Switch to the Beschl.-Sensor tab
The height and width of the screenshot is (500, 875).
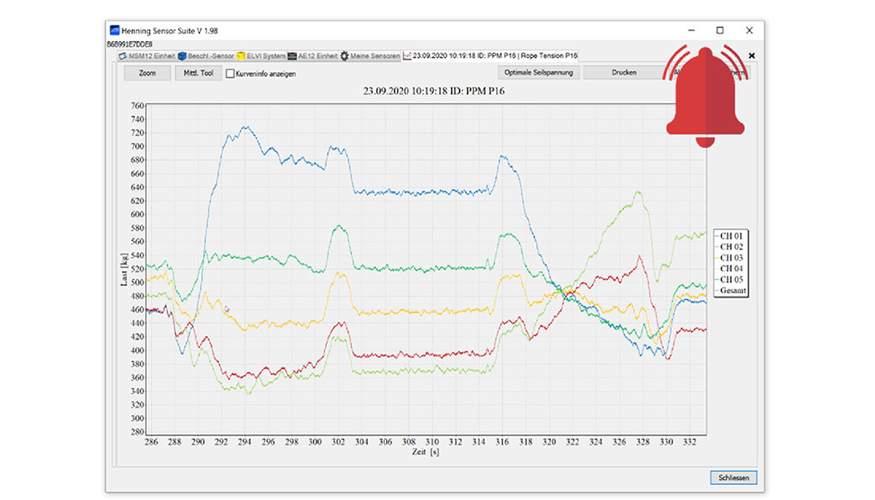tap(211, 56)
